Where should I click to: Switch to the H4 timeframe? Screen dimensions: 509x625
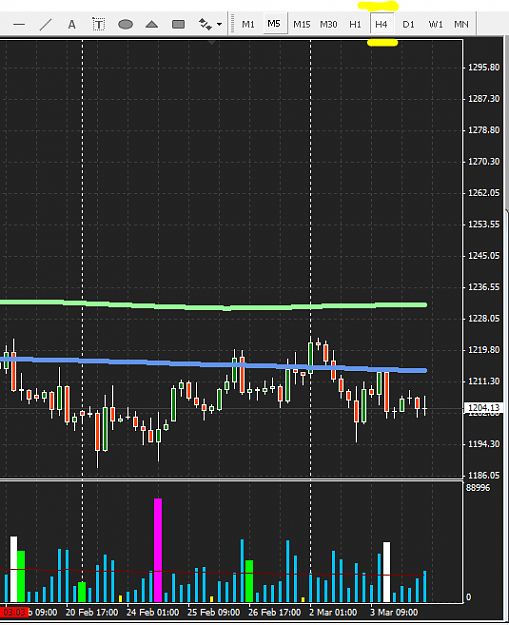381,25
